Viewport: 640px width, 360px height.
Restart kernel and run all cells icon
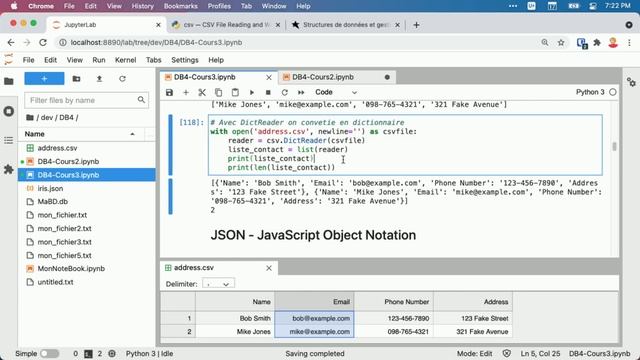pos(301,93)
